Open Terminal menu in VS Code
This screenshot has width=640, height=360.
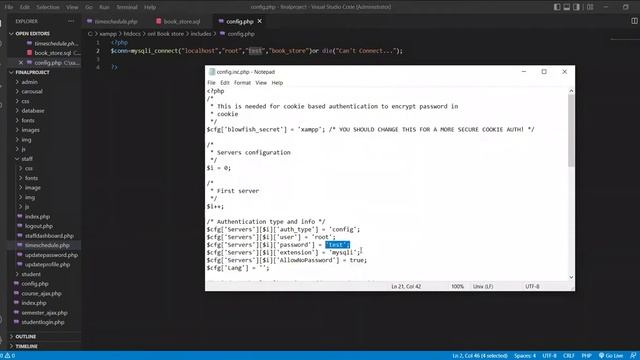pos(127,7)
